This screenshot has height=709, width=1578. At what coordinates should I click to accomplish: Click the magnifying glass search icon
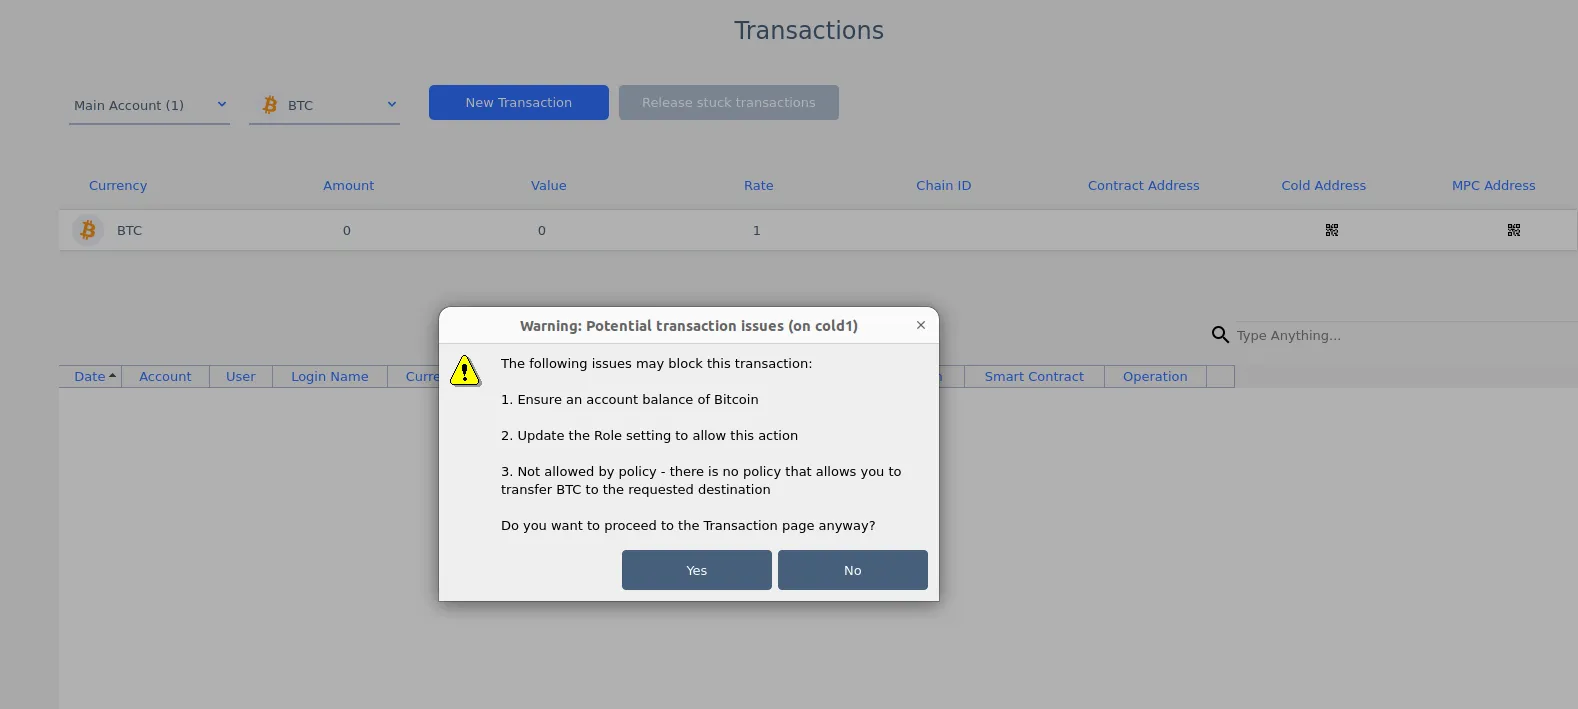(x=1220, y=335)
